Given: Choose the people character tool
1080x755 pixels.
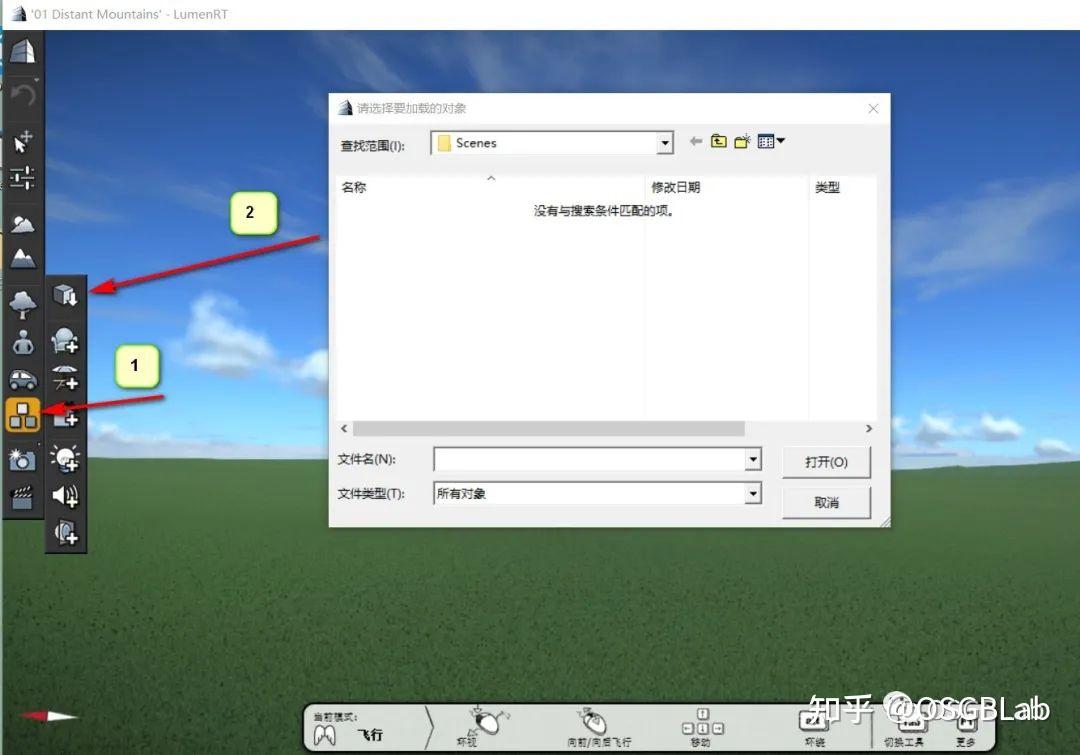Looking at the screenshot, I should (x=22, y=342).
